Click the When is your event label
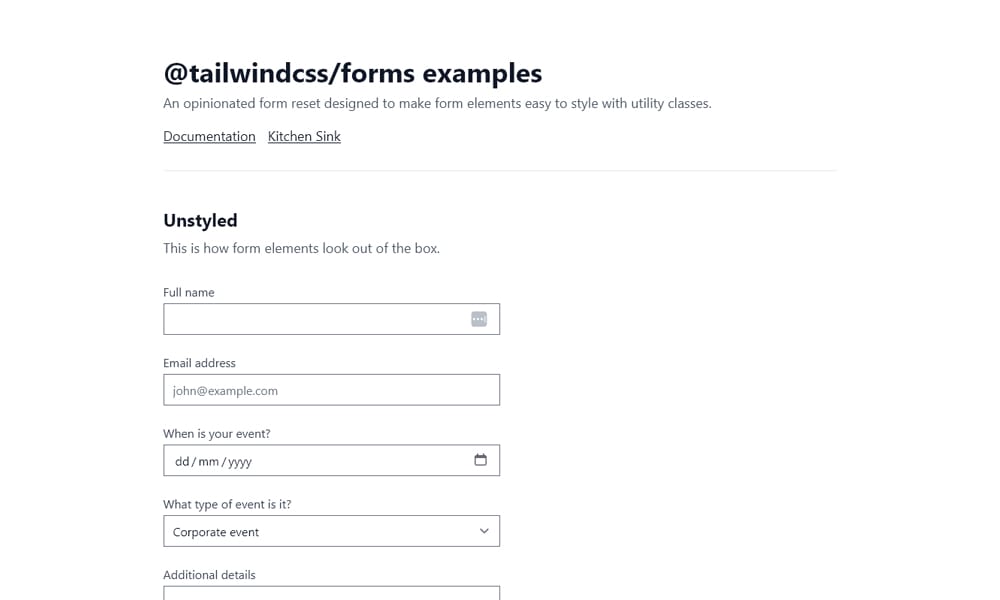The width and height of the screenshot is (1000, 600). point(216,433)
